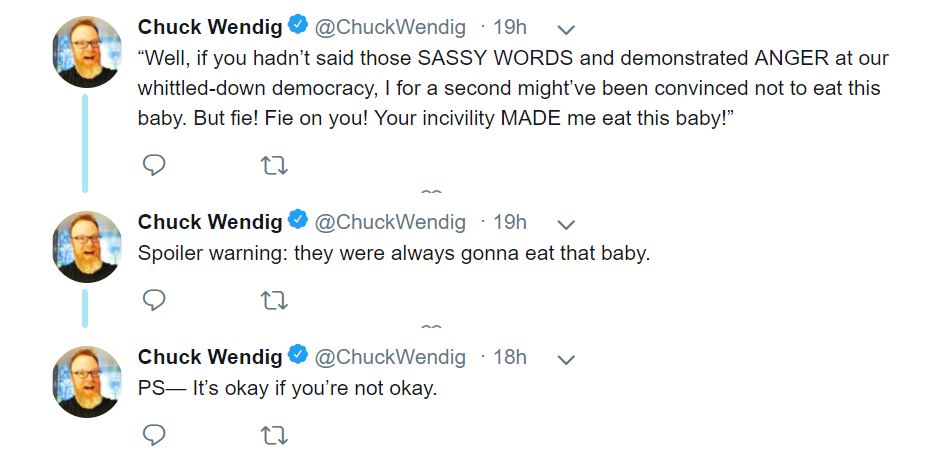The width and height of the screenshot is (942, 459).
Task: Click the avatar beside Spoiler warning tweet
Action: tap(87, 246)
